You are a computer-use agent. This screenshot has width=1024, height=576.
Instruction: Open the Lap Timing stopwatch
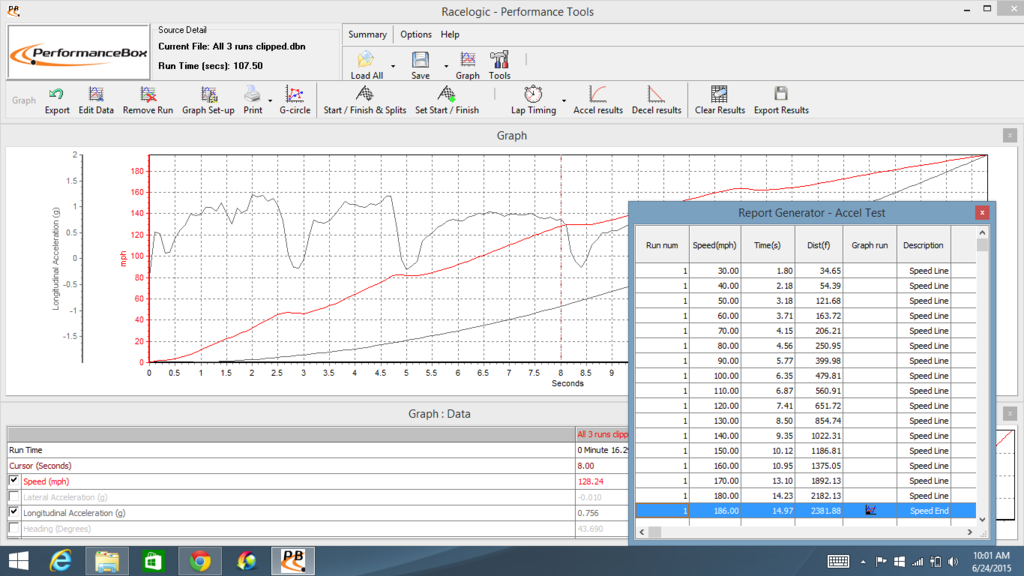pos(533,95)
